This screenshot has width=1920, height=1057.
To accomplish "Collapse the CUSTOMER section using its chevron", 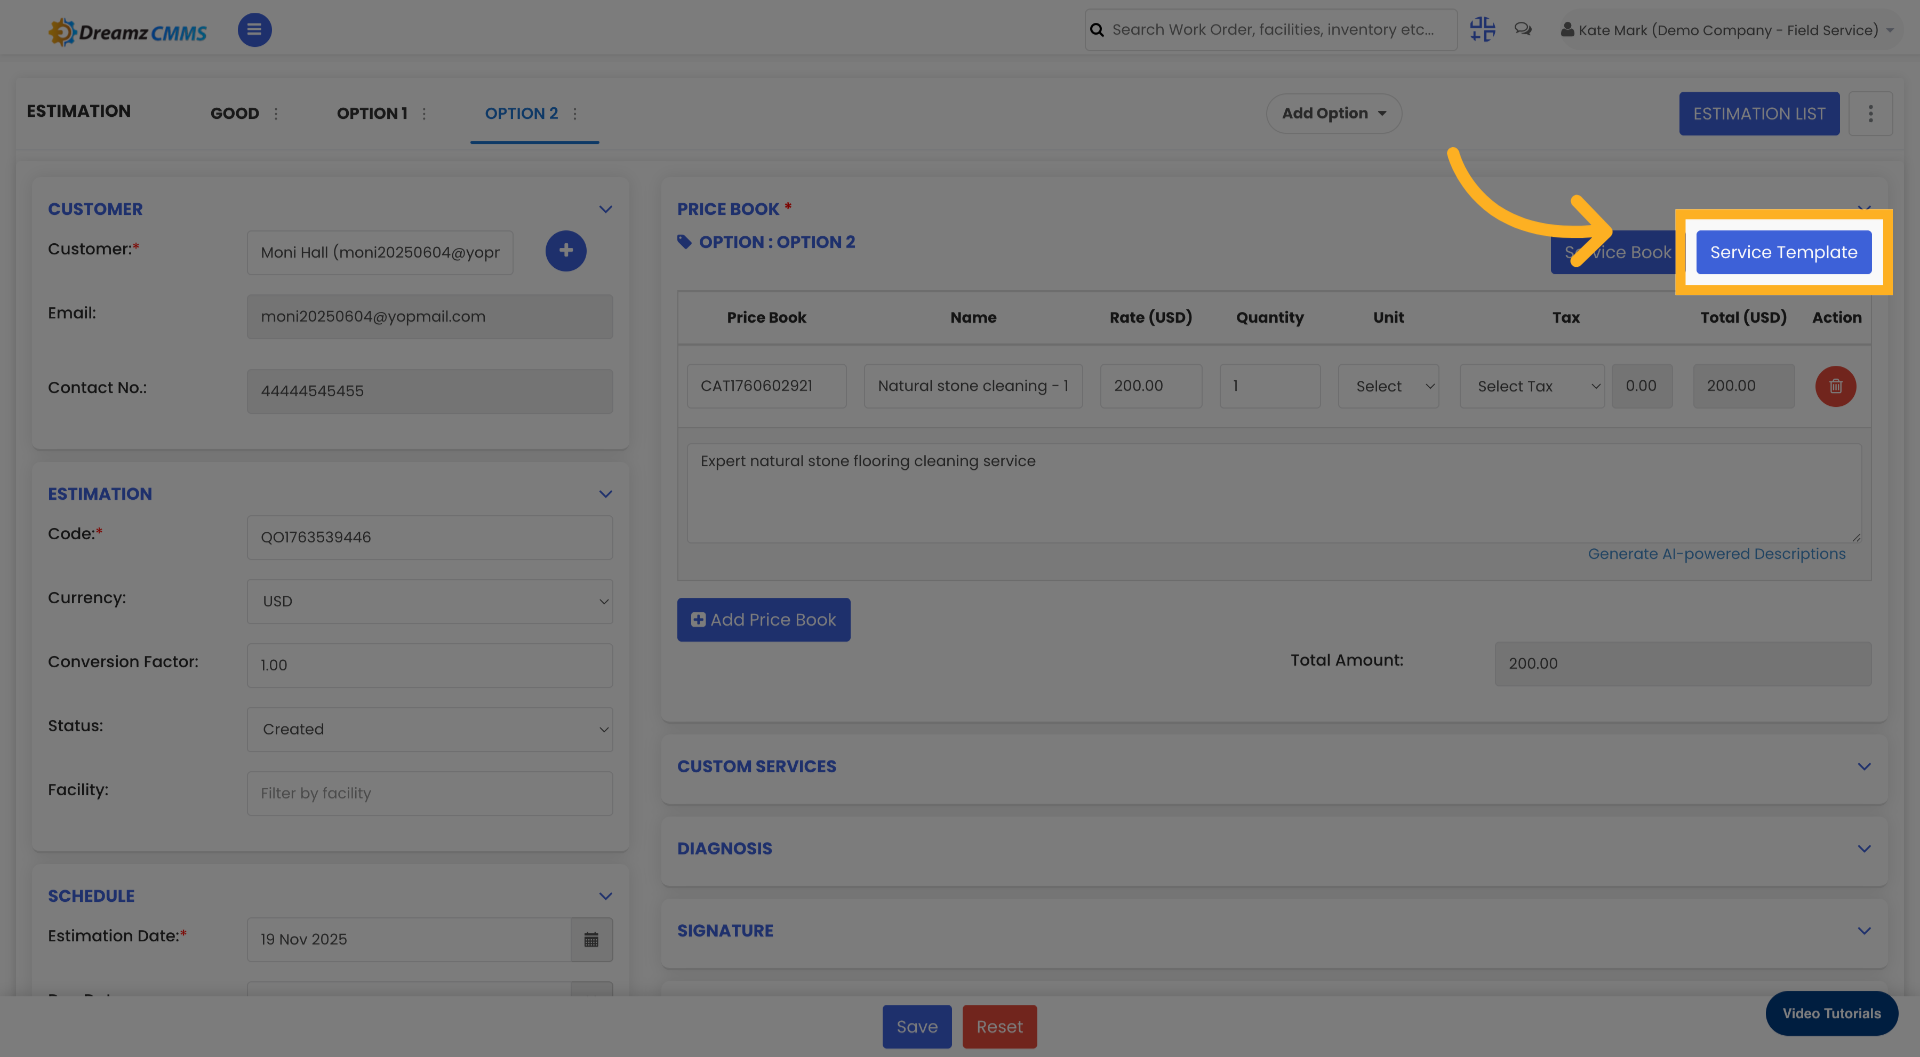I will tap(605, 209).
